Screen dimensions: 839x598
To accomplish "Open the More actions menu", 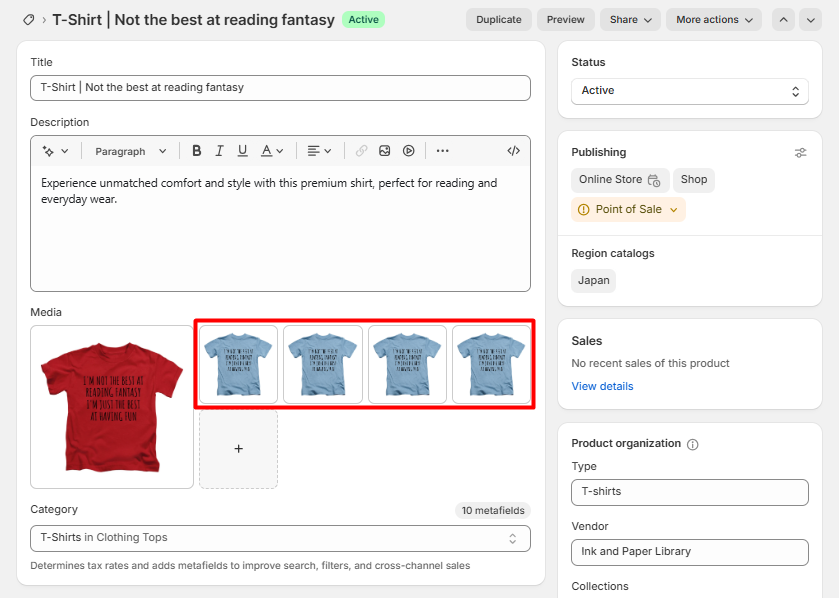I will 713,20.
